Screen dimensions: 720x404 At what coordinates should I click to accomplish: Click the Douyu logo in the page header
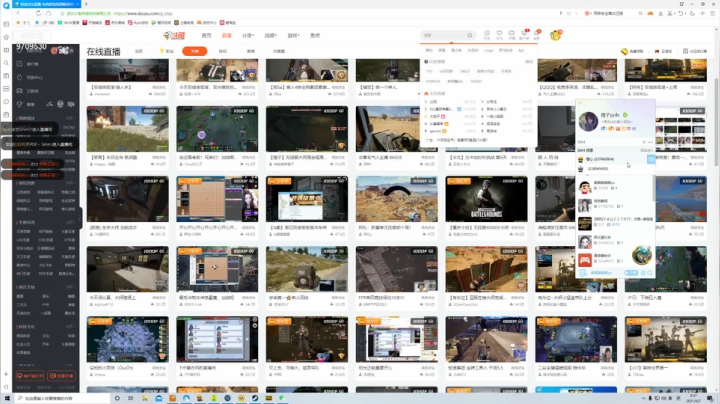coord(174,35)
